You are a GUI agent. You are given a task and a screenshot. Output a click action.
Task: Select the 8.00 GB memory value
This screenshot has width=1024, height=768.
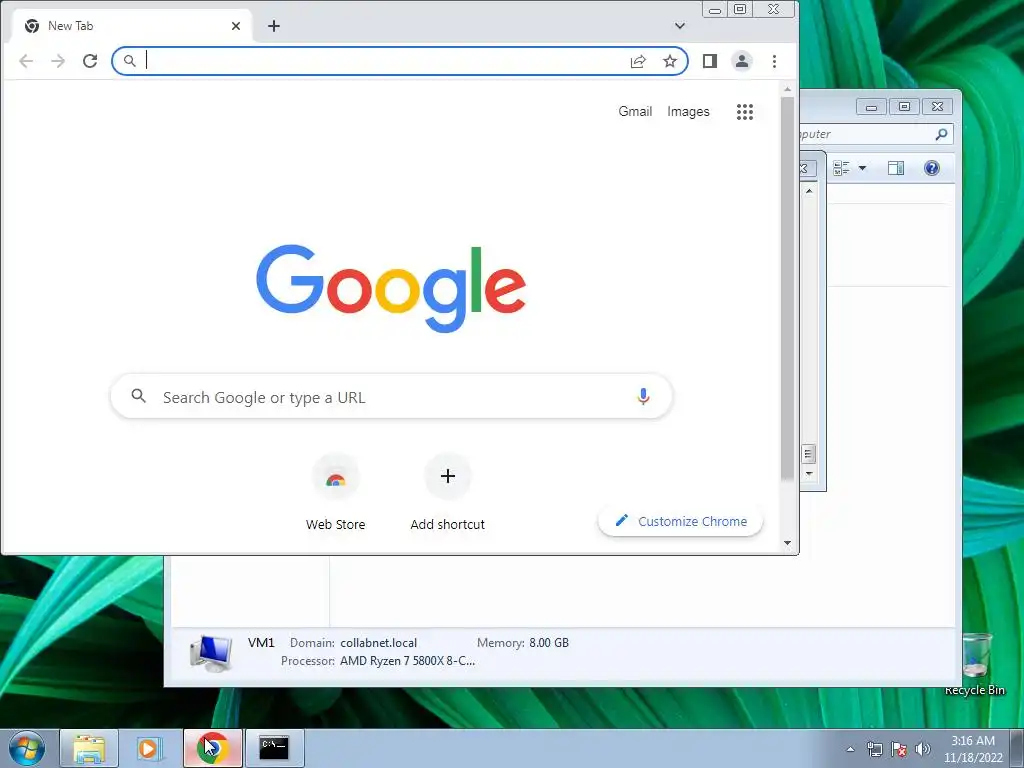click(549, 643)
